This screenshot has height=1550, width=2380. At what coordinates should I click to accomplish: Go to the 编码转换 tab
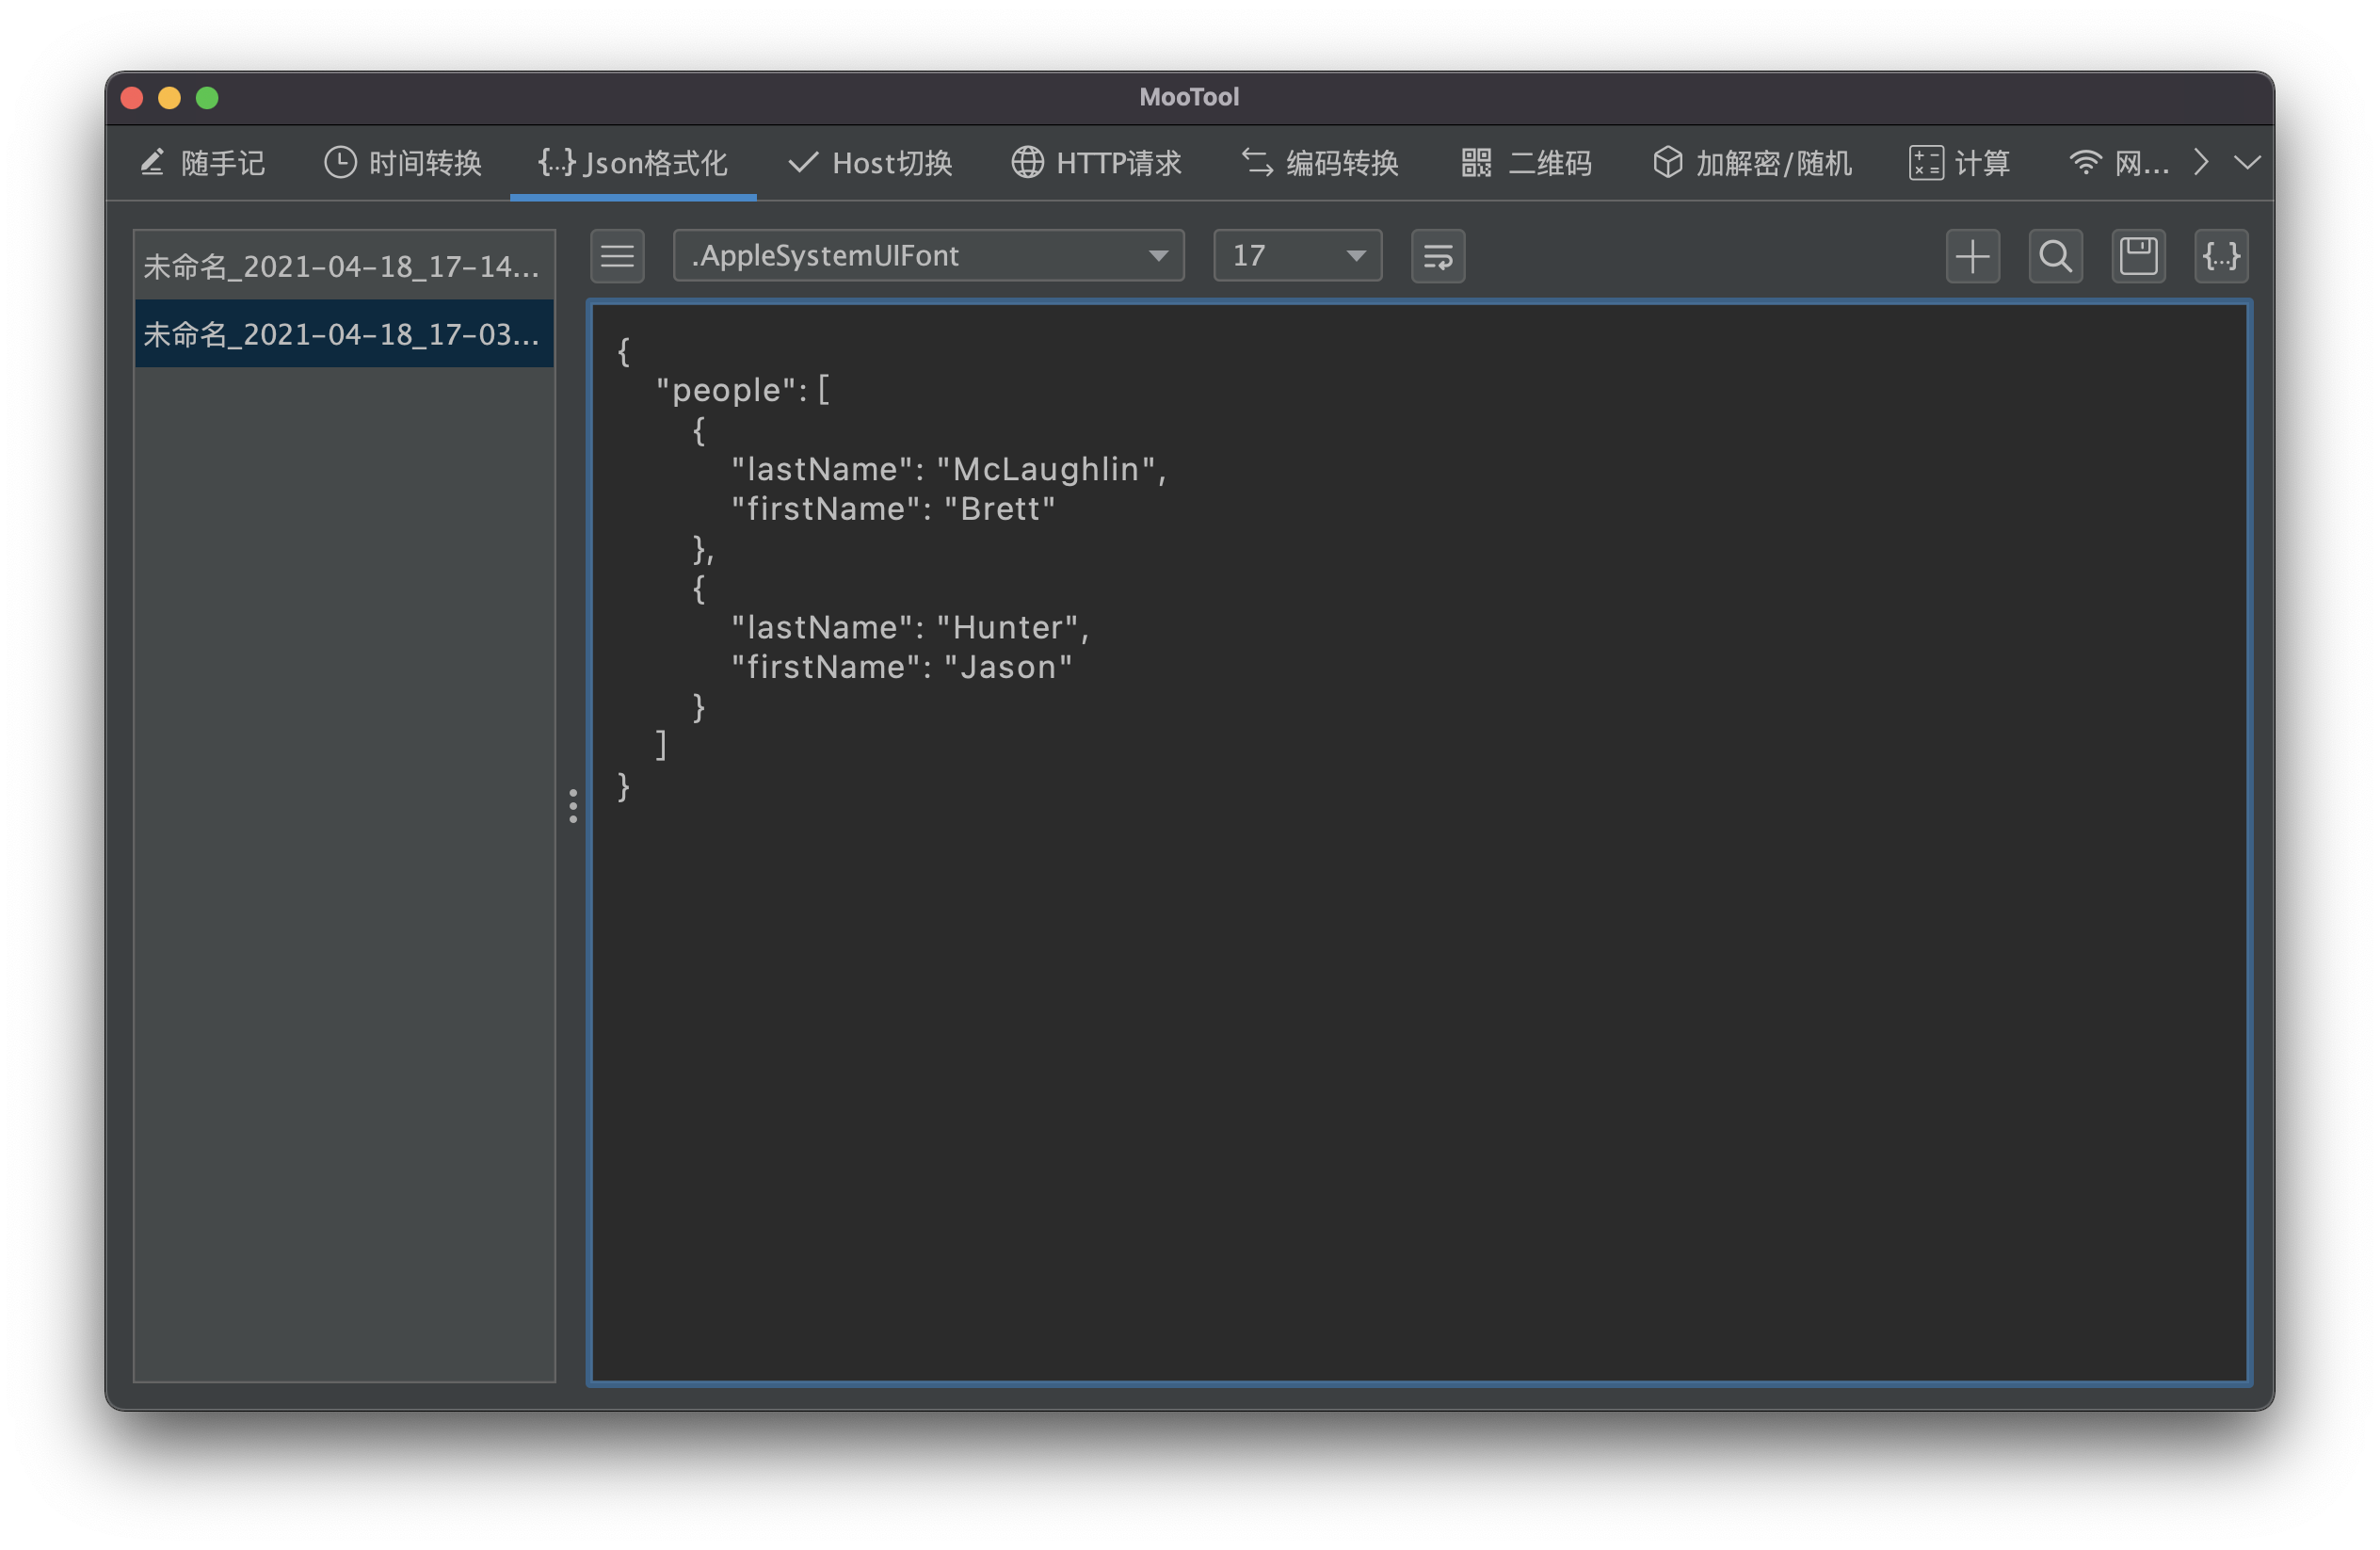[x=1320, y=163]
